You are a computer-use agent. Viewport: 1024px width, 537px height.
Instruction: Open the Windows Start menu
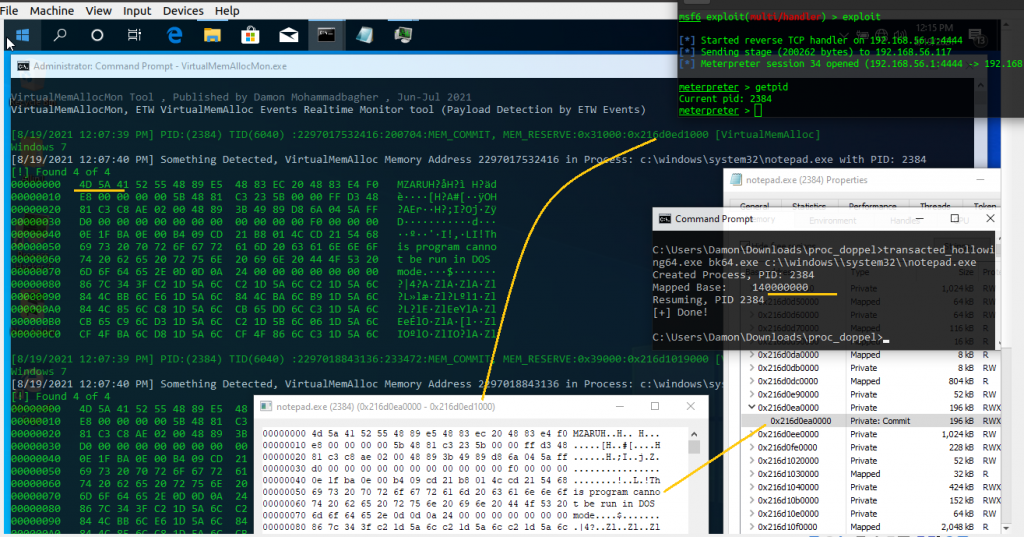pos(22,35)
